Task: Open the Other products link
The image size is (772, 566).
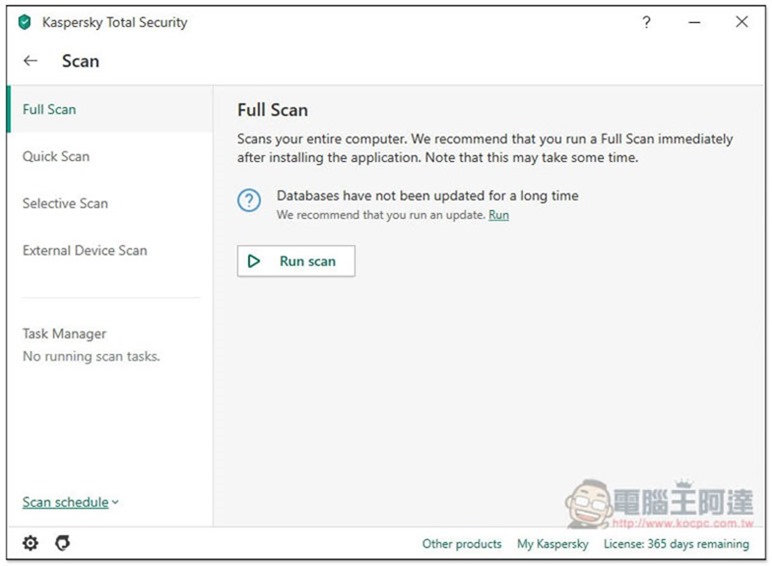Action: click(x=462, y=544)
